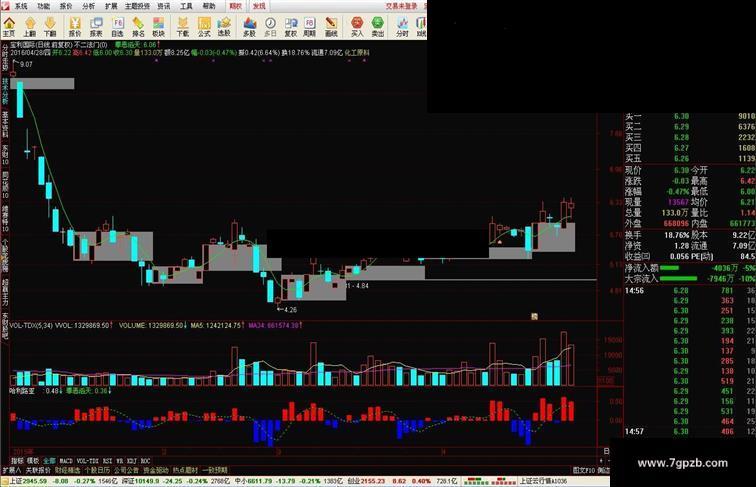The height and width of the screenshot is (487, 756).
Task: Select the 模板 tab below indicator chart
Action: pyautogui.click(x=32, y=461)
